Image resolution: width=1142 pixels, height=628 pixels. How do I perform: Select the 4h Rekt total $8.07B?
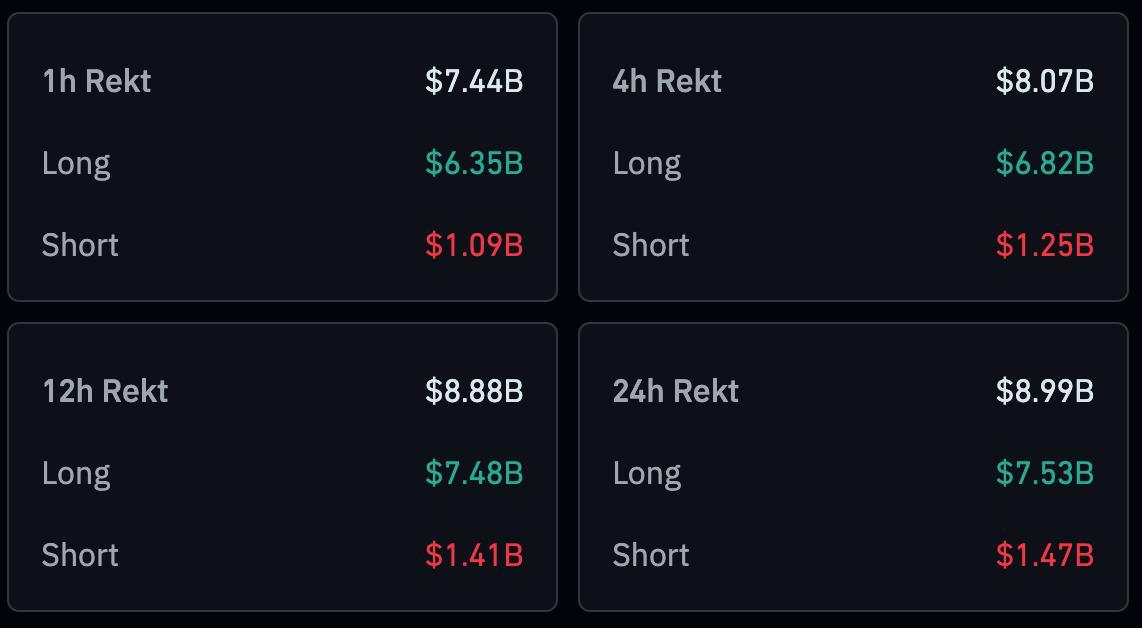coord(1045,81)
